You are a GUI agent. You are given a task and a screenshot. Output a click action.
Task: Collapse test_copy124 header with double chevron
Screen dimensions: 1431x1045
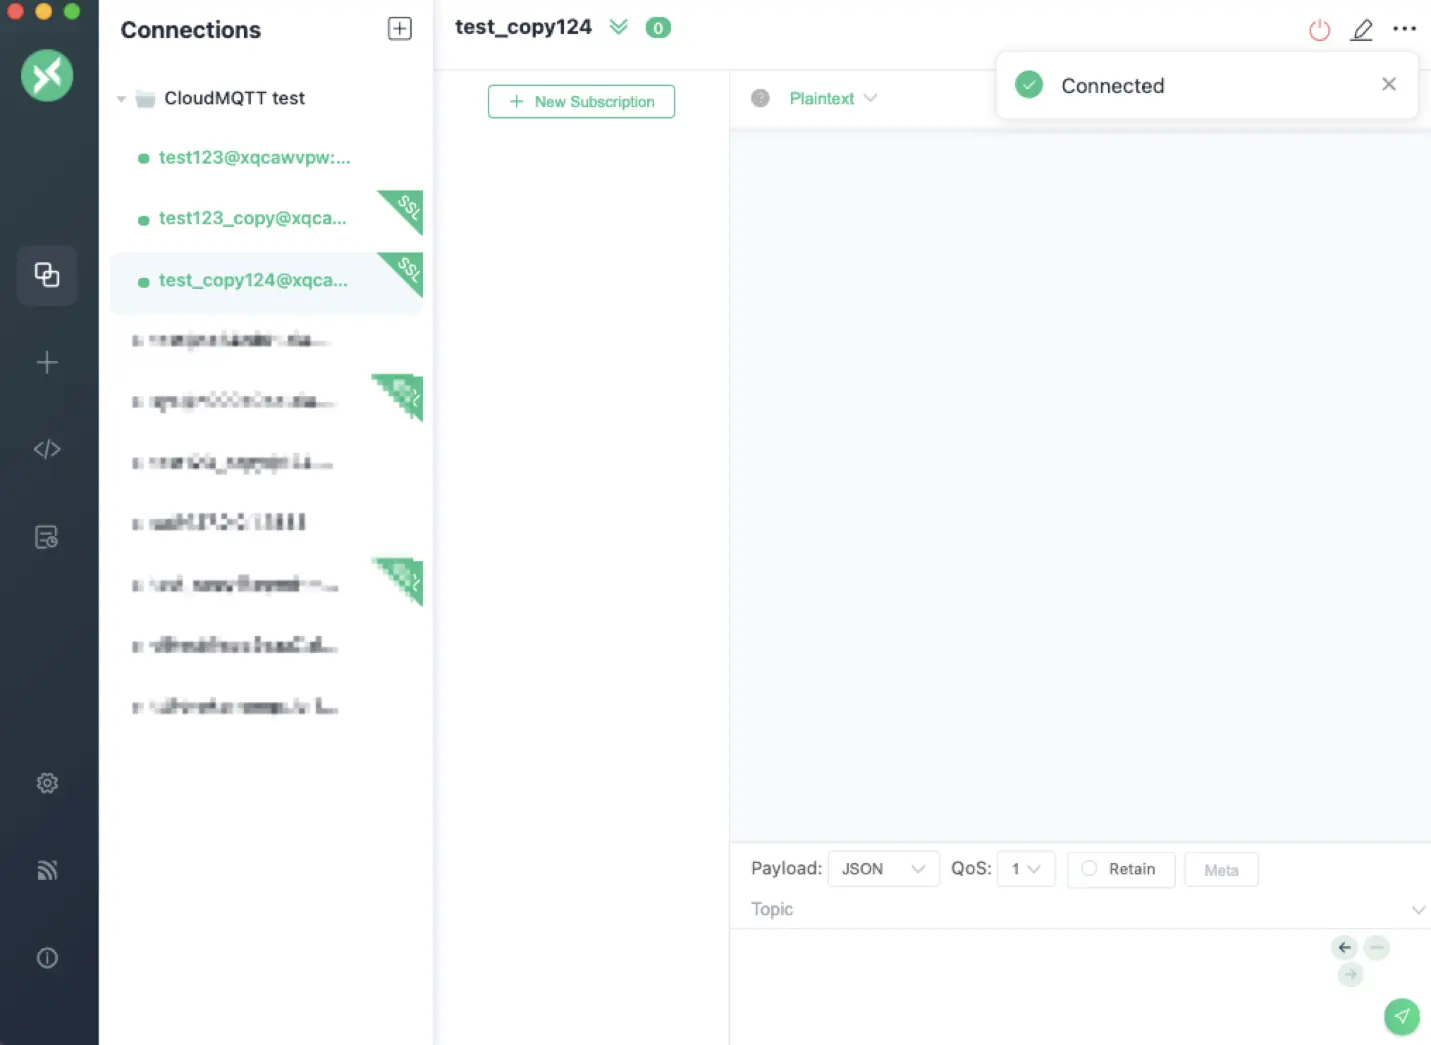tap(618, 27)
